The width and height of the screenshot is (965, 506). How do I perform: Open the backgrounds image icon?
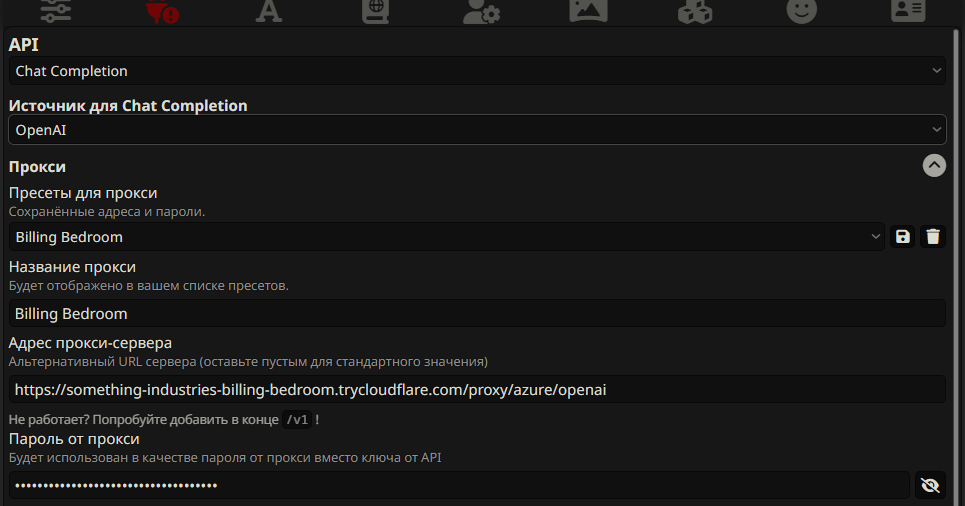588,10
